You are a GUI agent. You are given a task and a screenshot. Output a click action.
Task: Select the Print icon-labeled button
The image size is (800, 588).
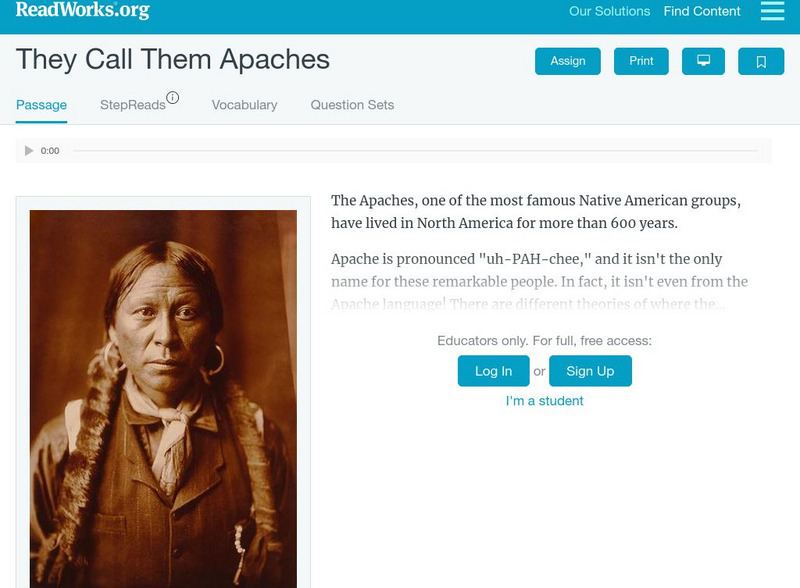(640, 61)
